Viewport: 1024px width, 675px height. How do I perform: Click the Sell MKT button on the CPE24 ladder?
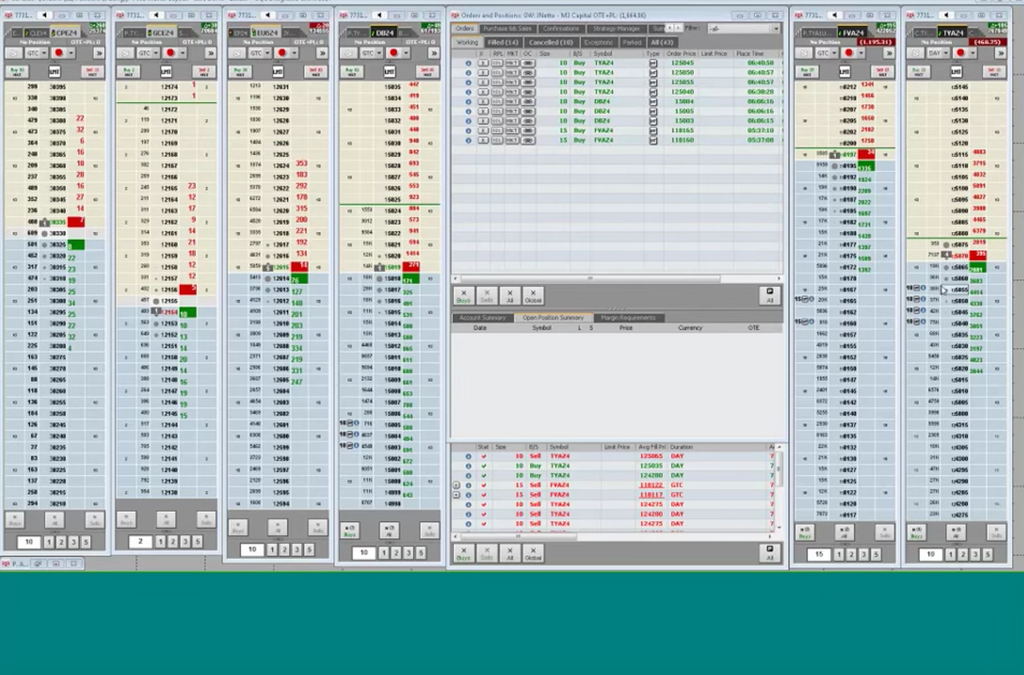(92, 70)
